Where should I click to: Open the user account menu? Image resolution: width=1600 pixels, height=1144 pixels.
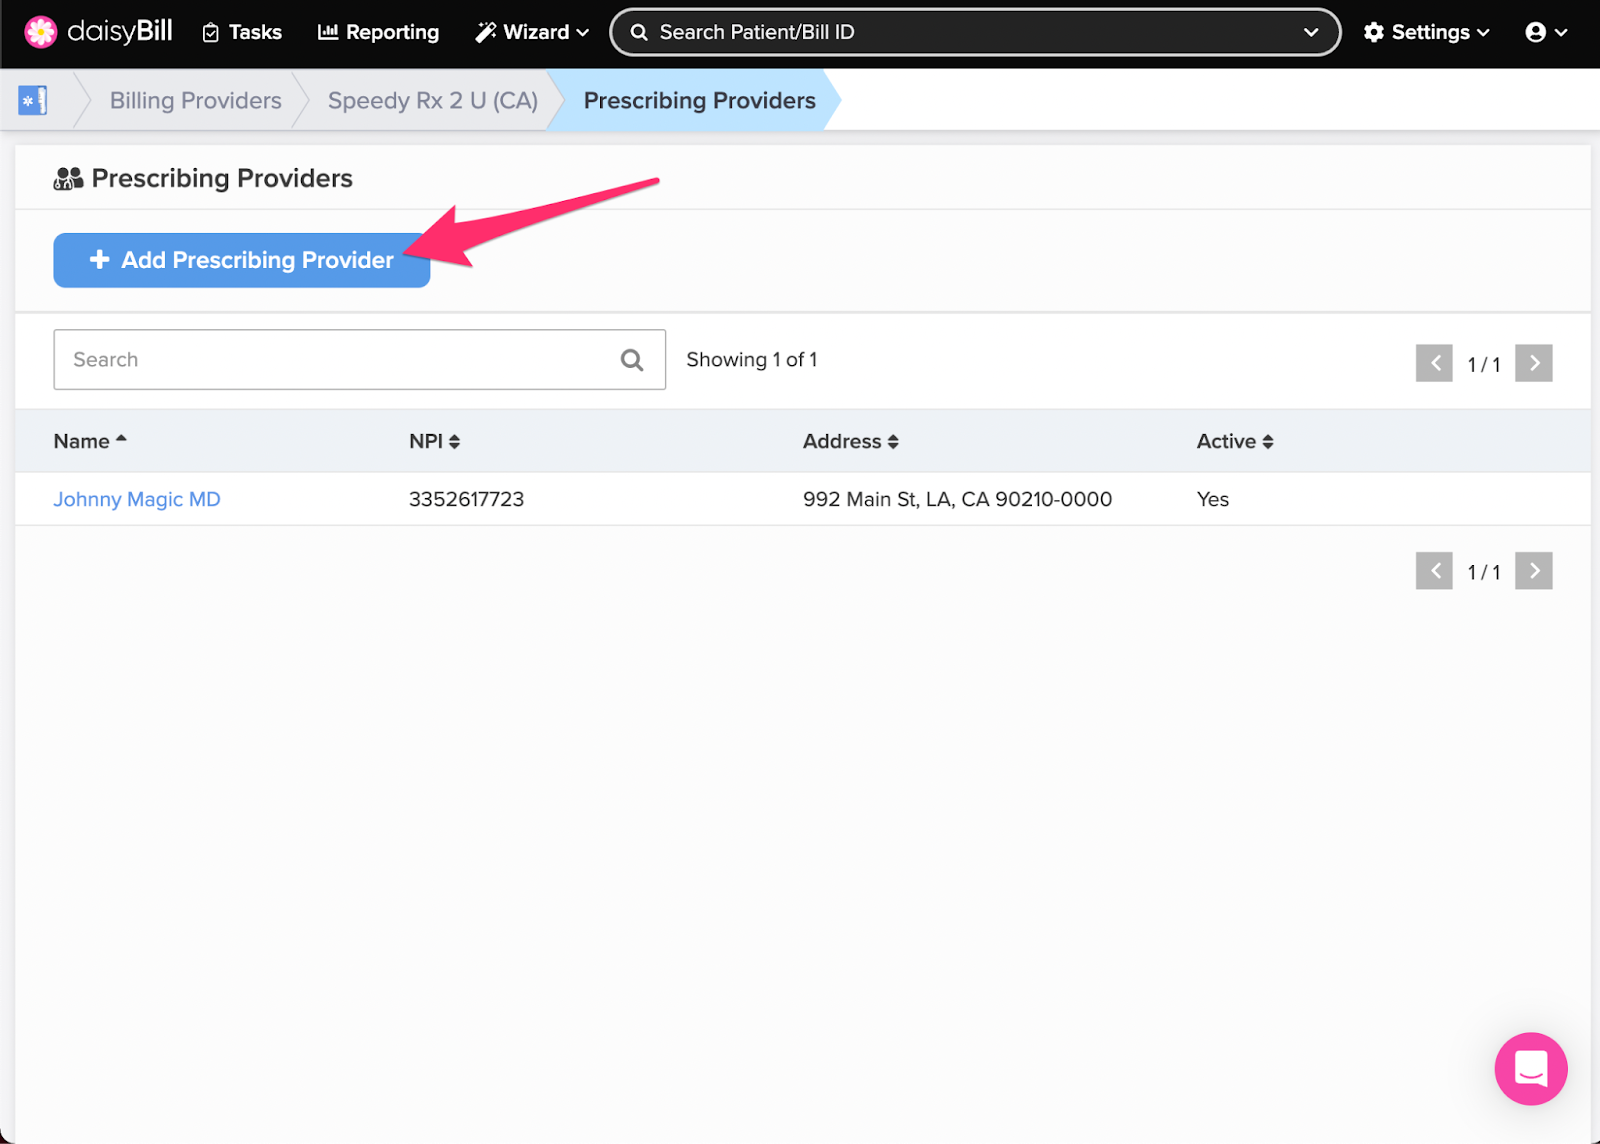(1546, 32)
